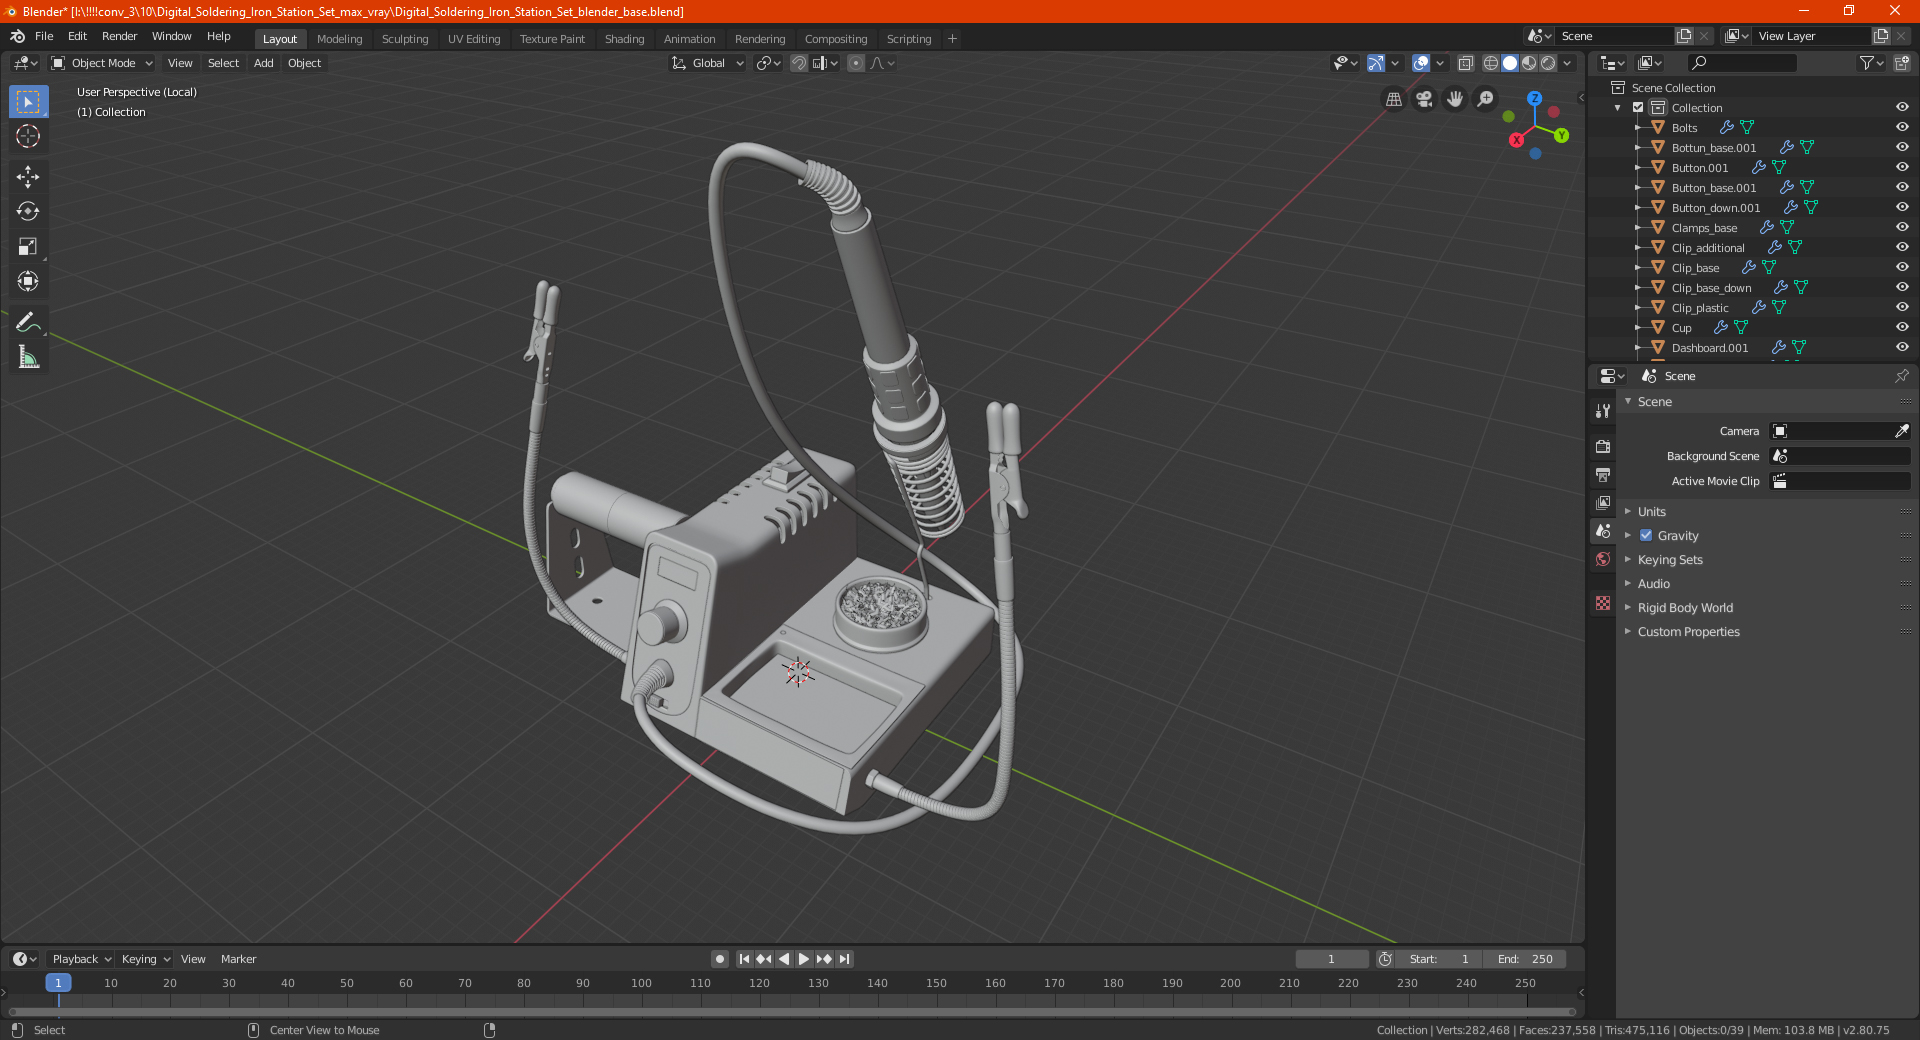Switch to UV Editing workspace tab

(x=474, y=39)
